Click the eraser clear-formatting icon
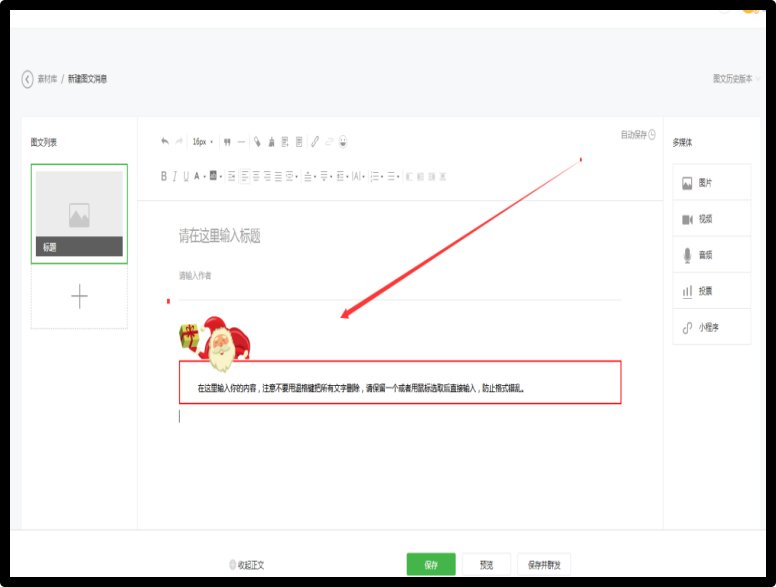 [x=257, y=142]
